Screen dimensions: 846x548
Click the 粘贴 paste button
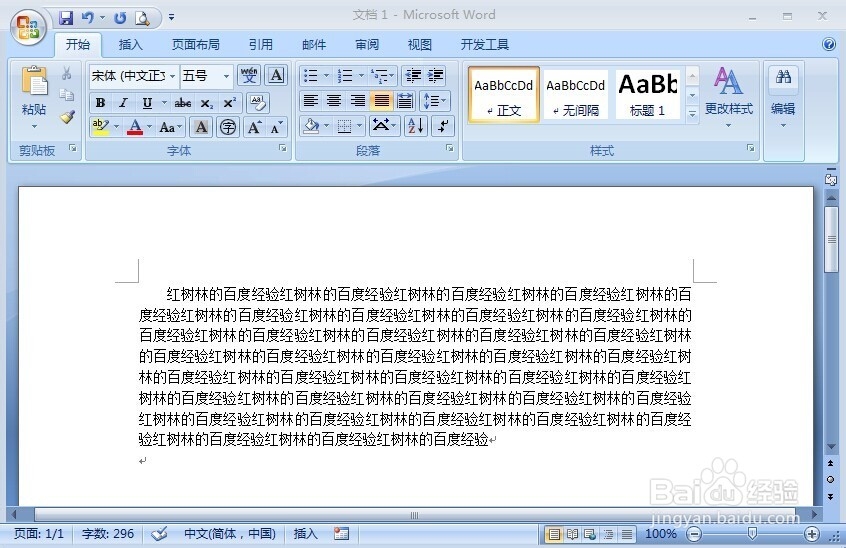pos(33,97)
